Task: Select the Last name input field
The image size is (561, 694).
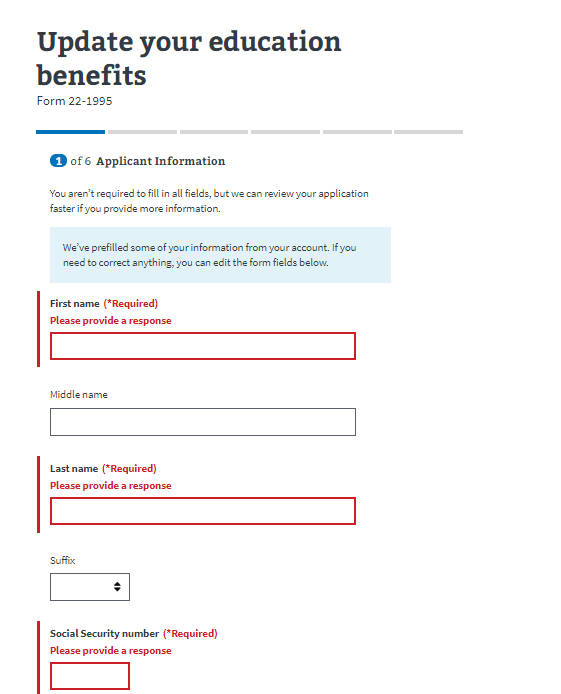Action: (x=203, y=511)
